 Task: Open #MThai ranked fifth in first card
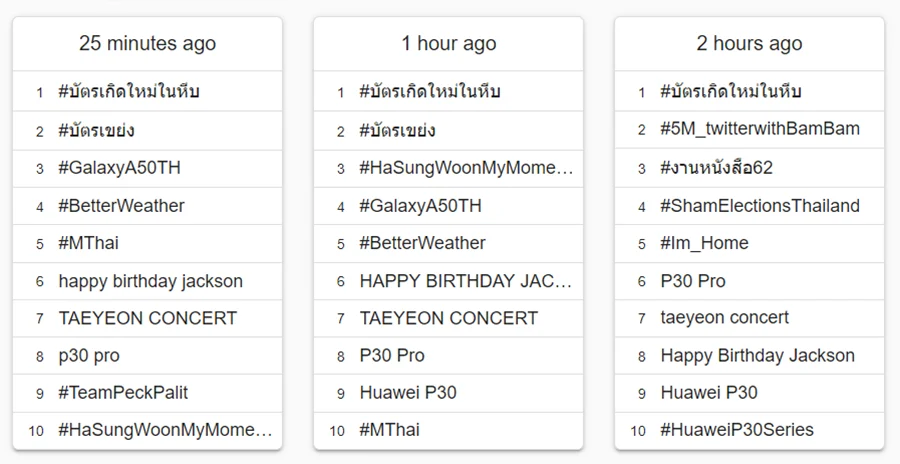coord(89,243)
